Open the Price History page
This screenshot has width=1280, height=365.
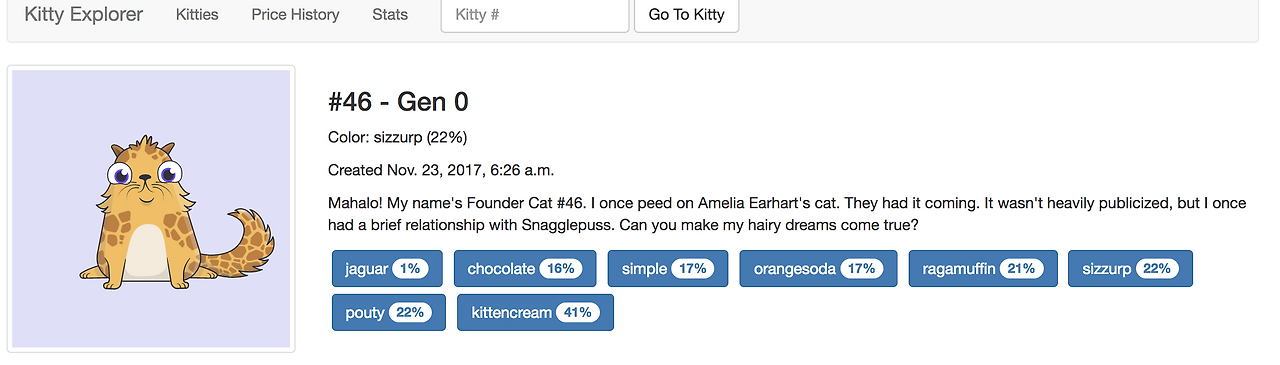[295, 15]
